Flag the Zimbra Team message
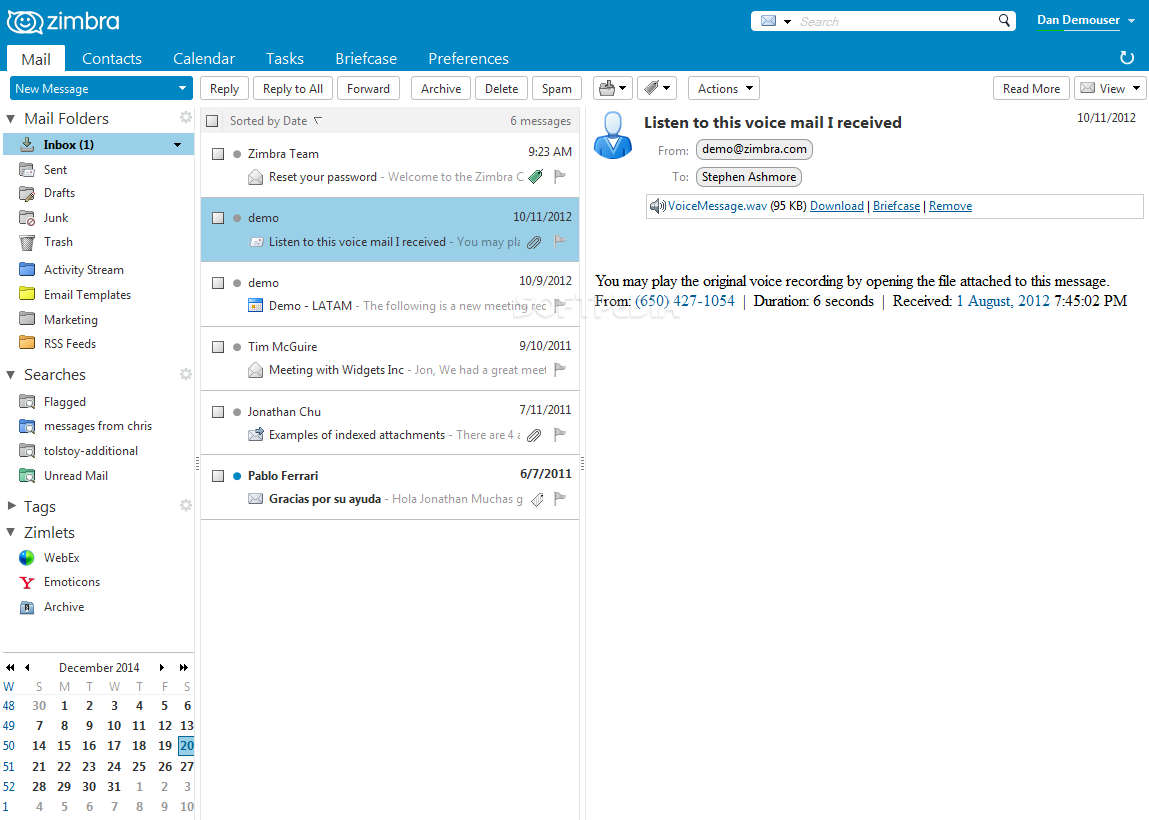 pyautogui.click(x=560, y=176)
